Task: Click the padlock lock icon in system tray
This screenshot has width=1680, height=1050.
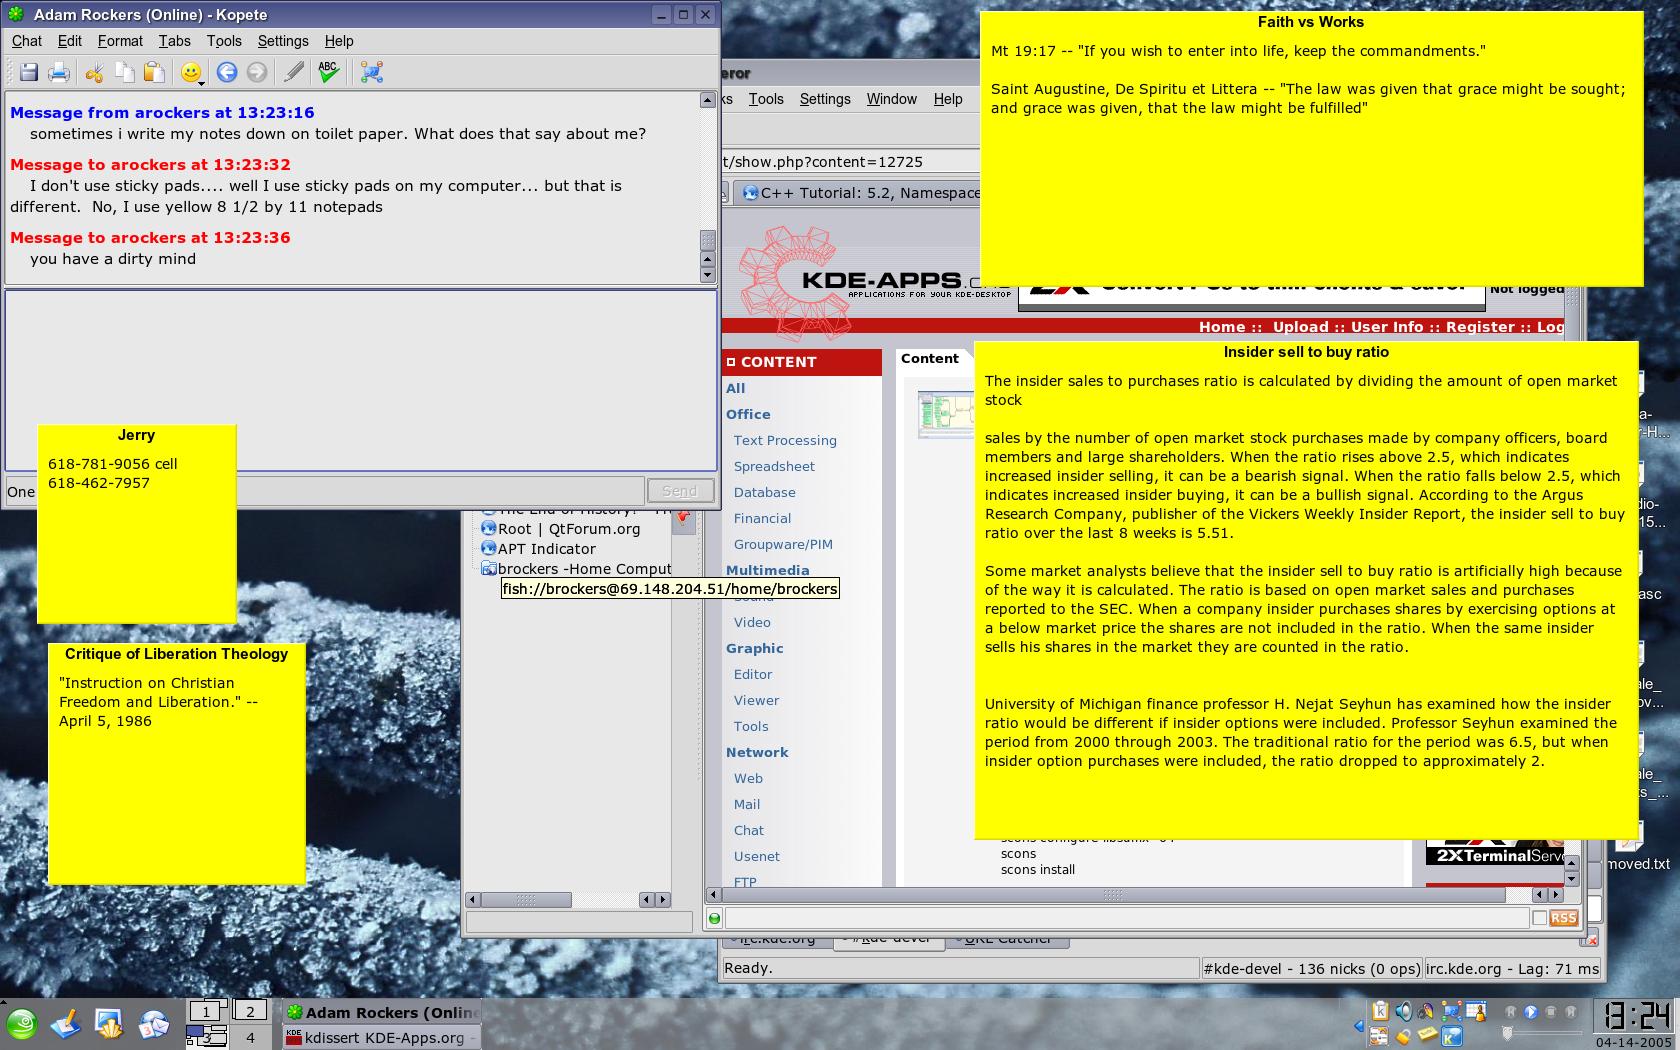Action: (x=1404, y=1037)
